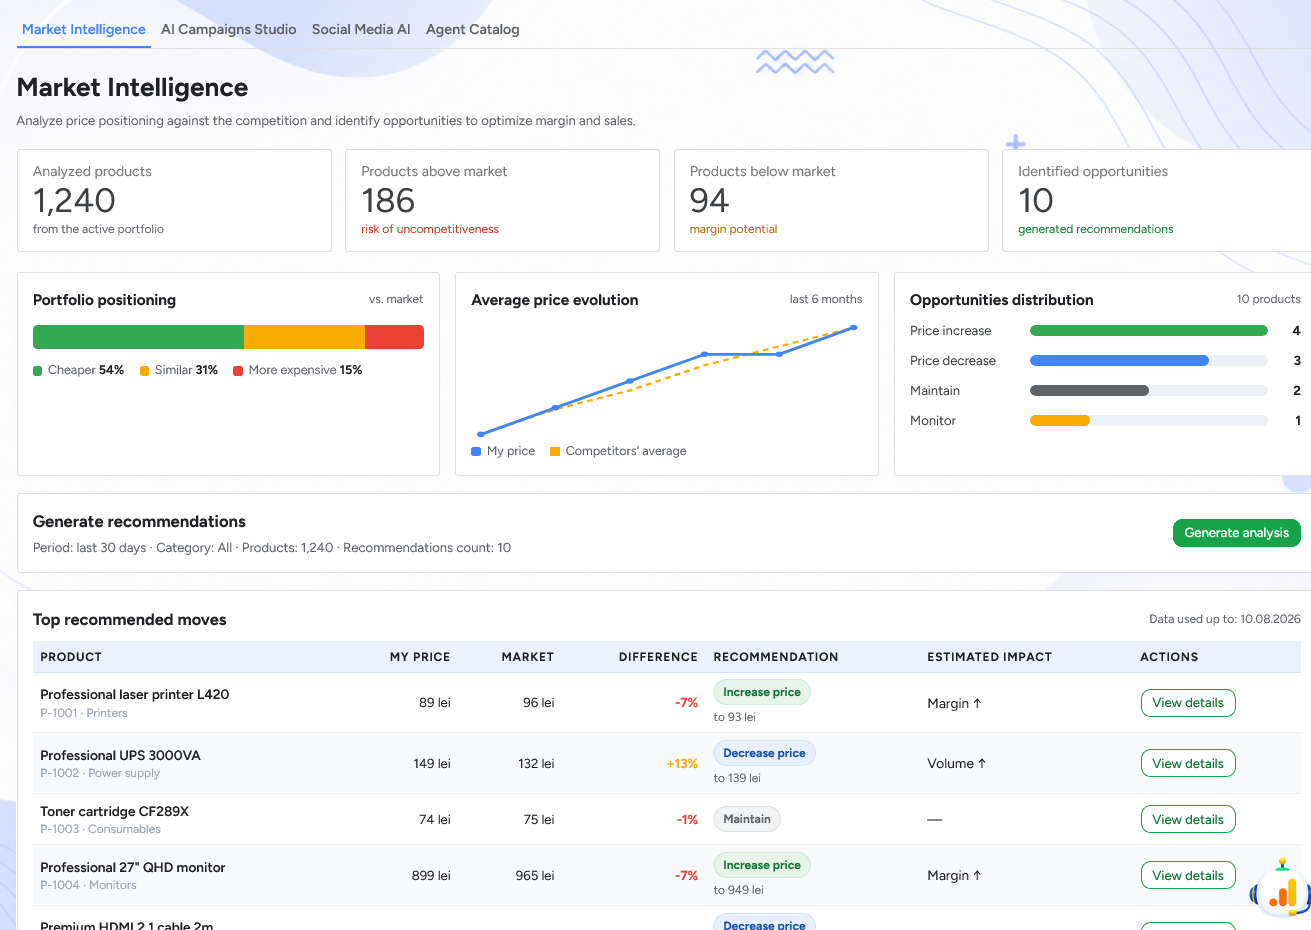Viewport: 1311px width, 930px height.
Task: View details for Toner cartridge CF289X
Action: [x=1188, y=820]
